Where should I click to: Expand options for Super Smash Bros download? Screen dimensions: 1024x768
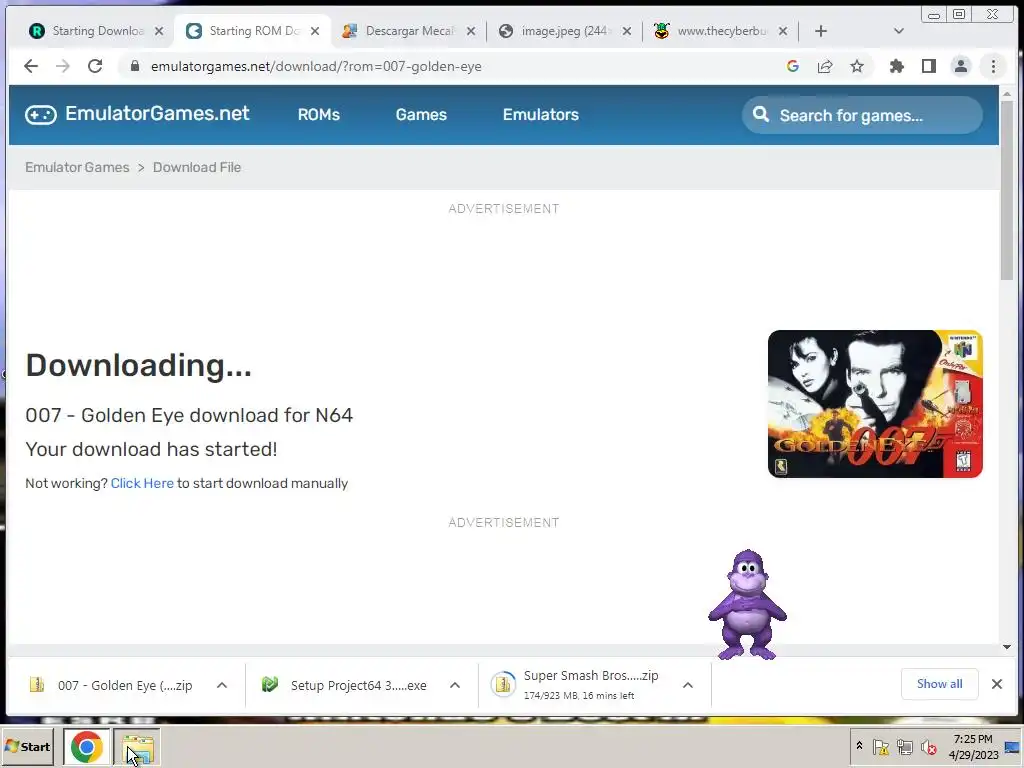(x=688, y=685)
